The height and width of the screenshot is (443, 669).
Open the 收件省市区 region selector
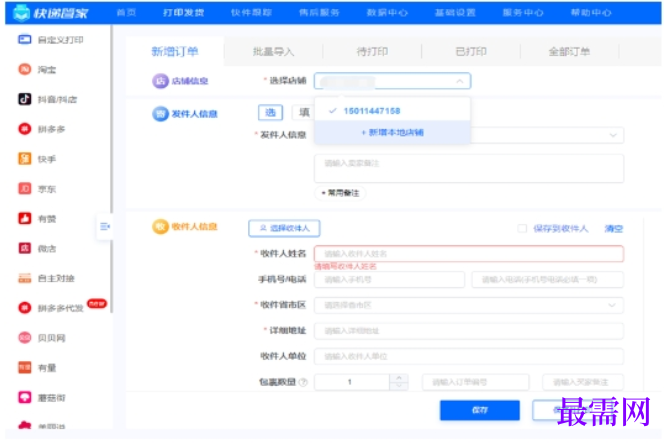pos(469,305)
